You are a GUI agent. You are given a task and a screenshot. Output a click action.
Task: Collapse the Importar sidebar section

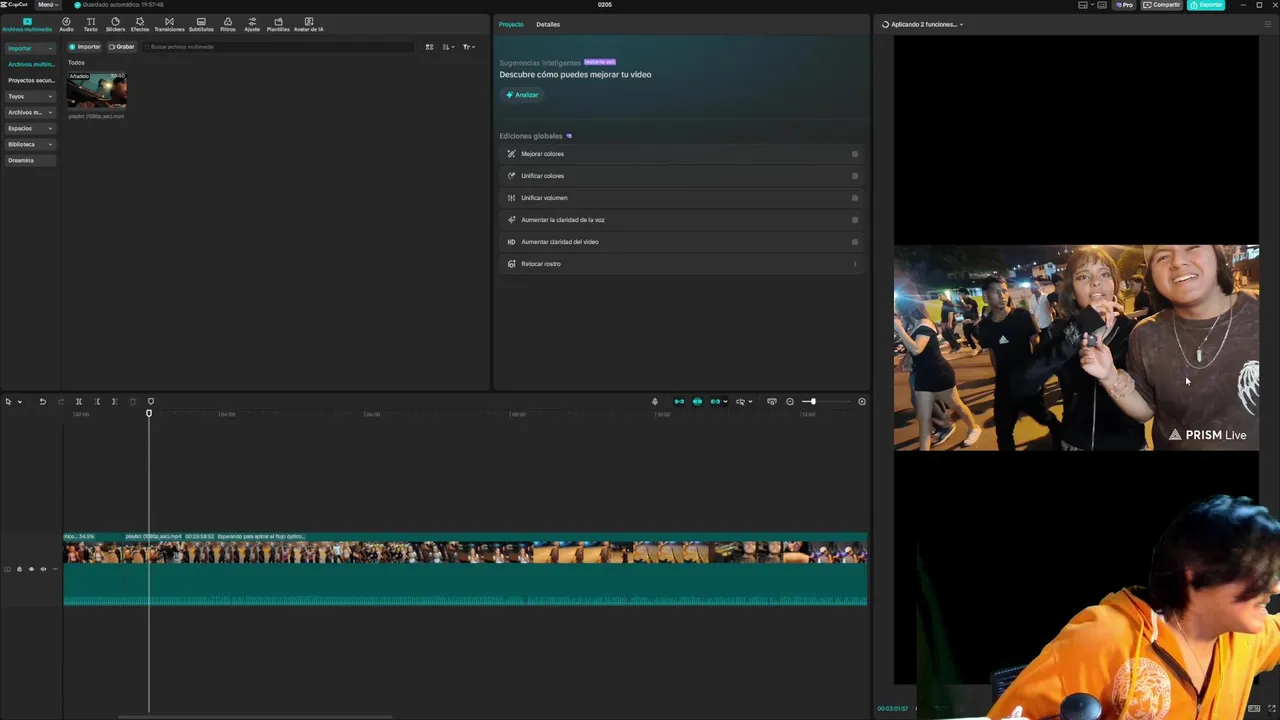(x=29, y=48)
